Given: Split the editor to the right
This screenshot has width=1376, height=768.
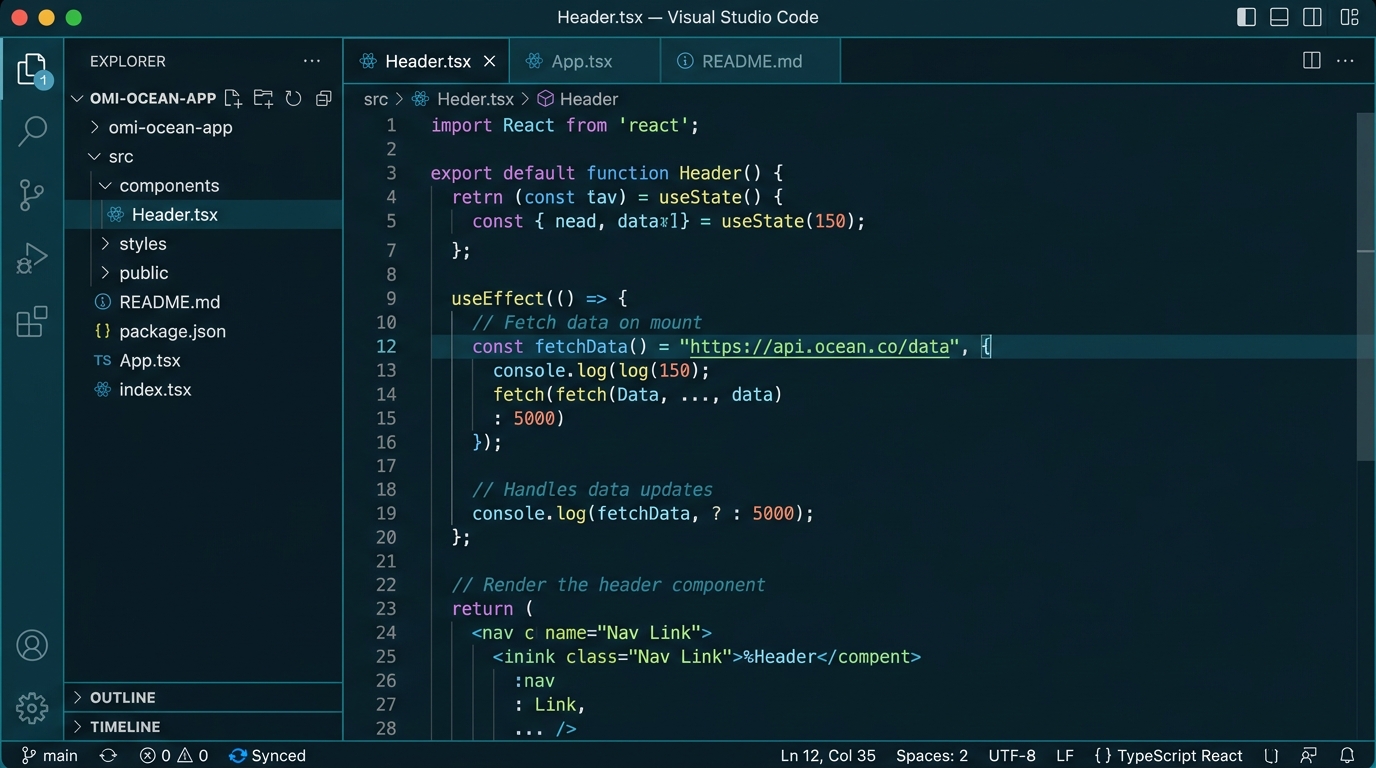Looking at the screenshot, I should (x=1312, y=61).
